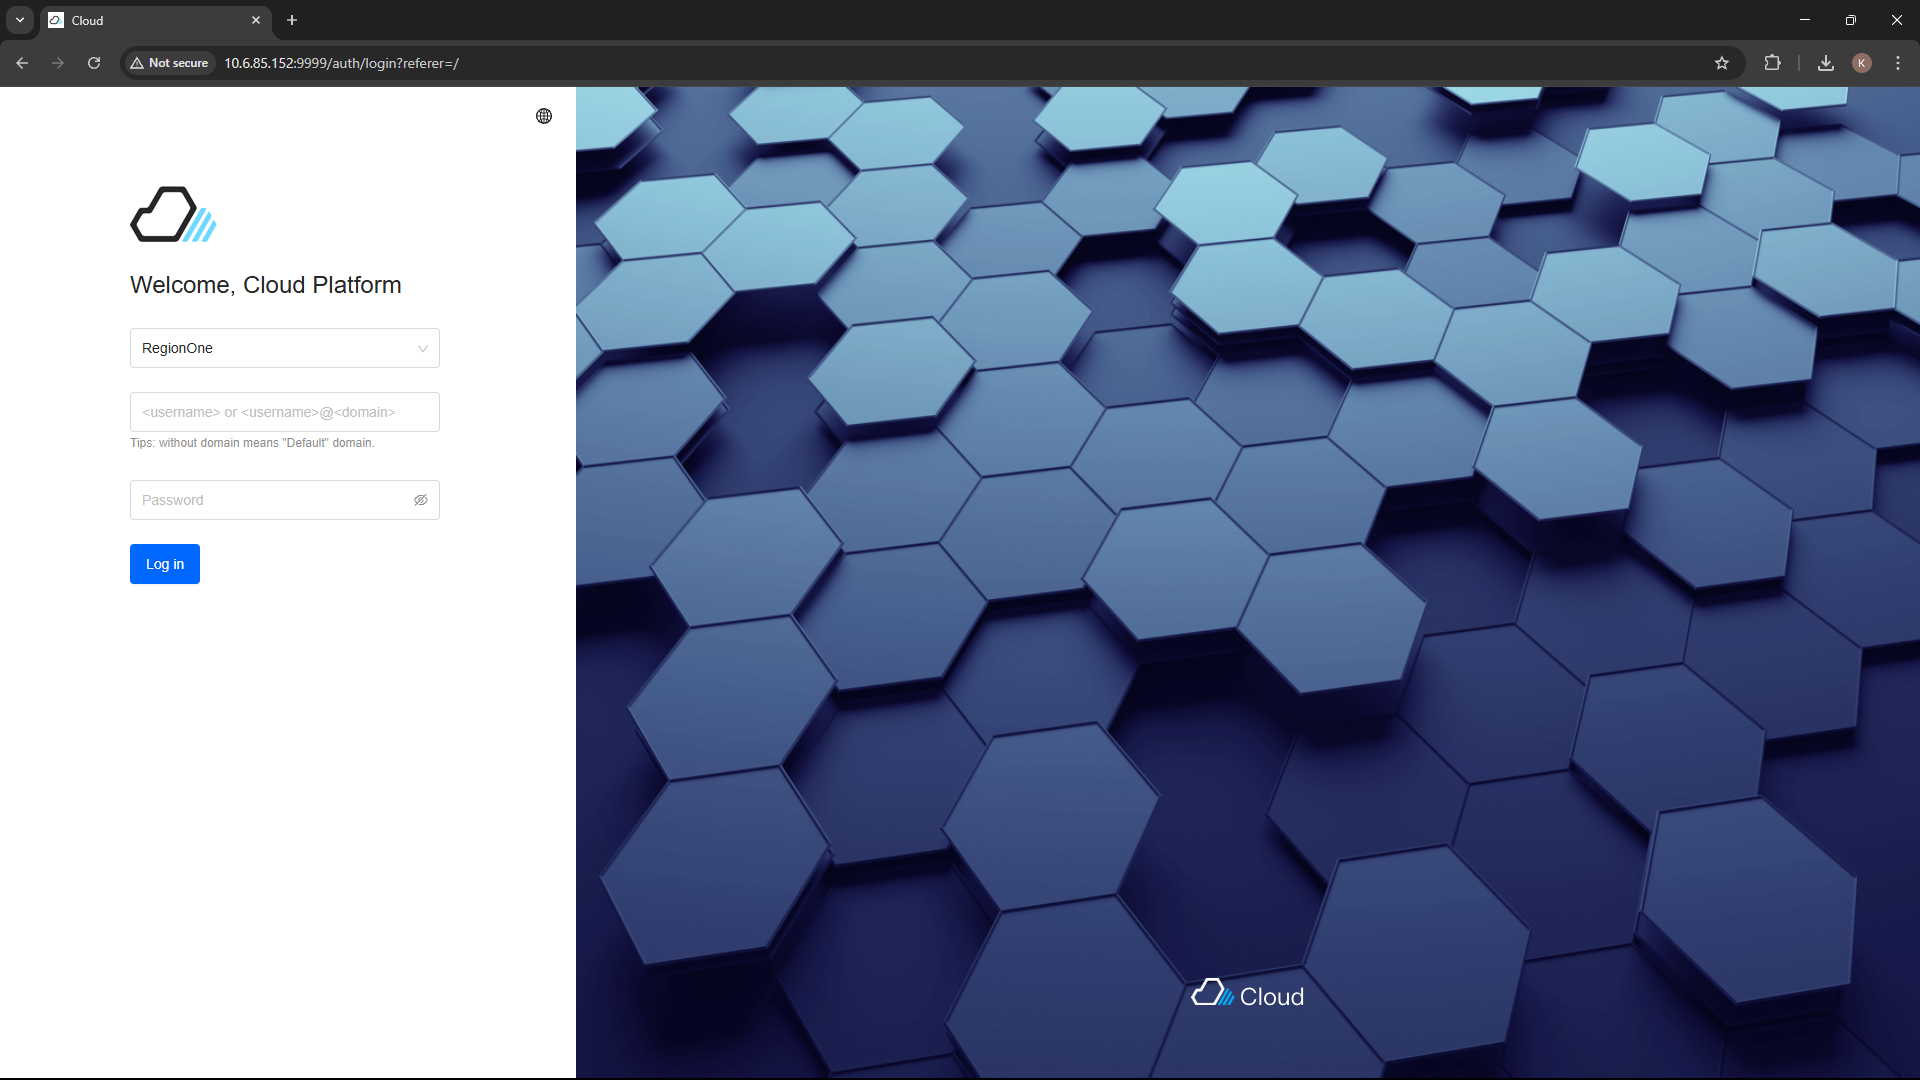Open the browser downloads icon
This screenshot has width=1920, height=1080.
(x=1825, y=63)
